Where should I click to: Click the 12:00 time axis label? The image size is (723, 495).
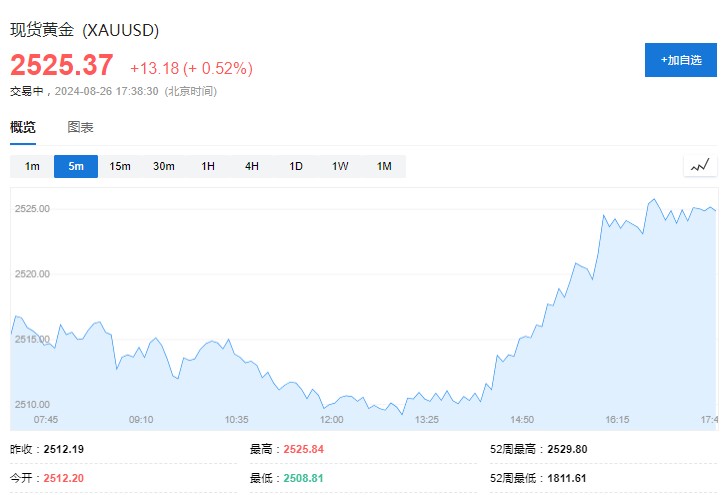tap(331, 420)
